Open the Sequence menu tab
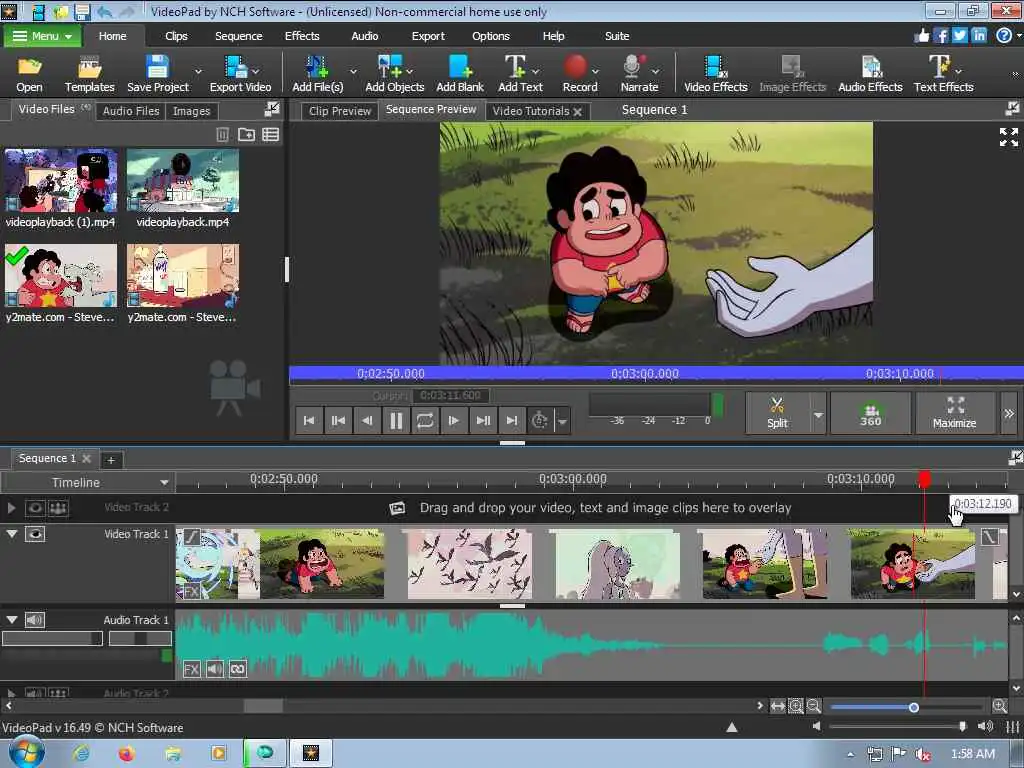The width and height of the screenshot is (1024, 768). tap(238, 36)
